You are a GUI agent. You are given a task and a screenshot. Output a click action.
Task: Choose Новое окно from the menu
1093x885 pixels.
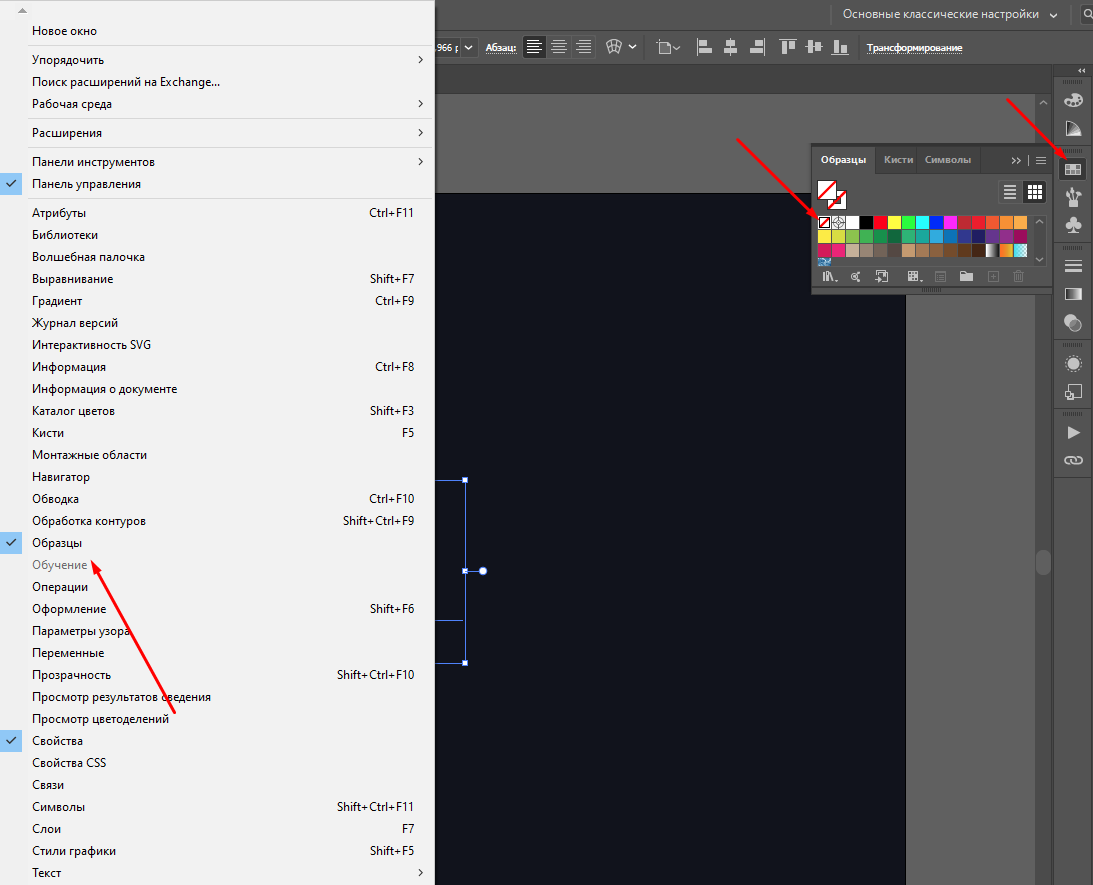(x=217, y=31)
